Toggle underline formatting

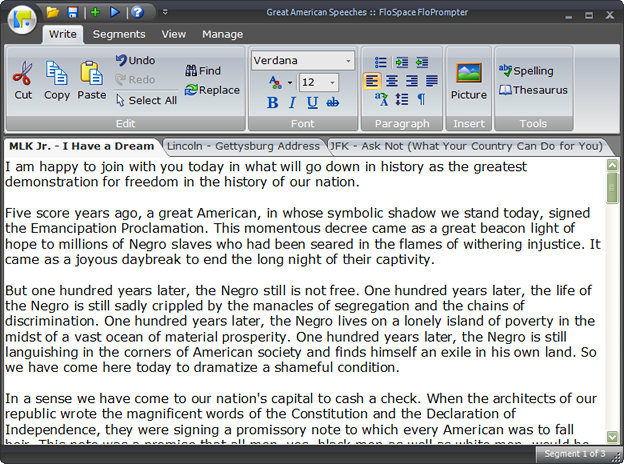pos(312,103)
